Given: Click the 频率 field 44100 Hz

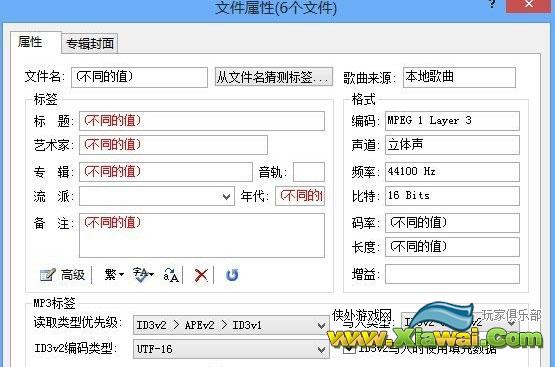Looking at the screenshot, I should point(452,172).
